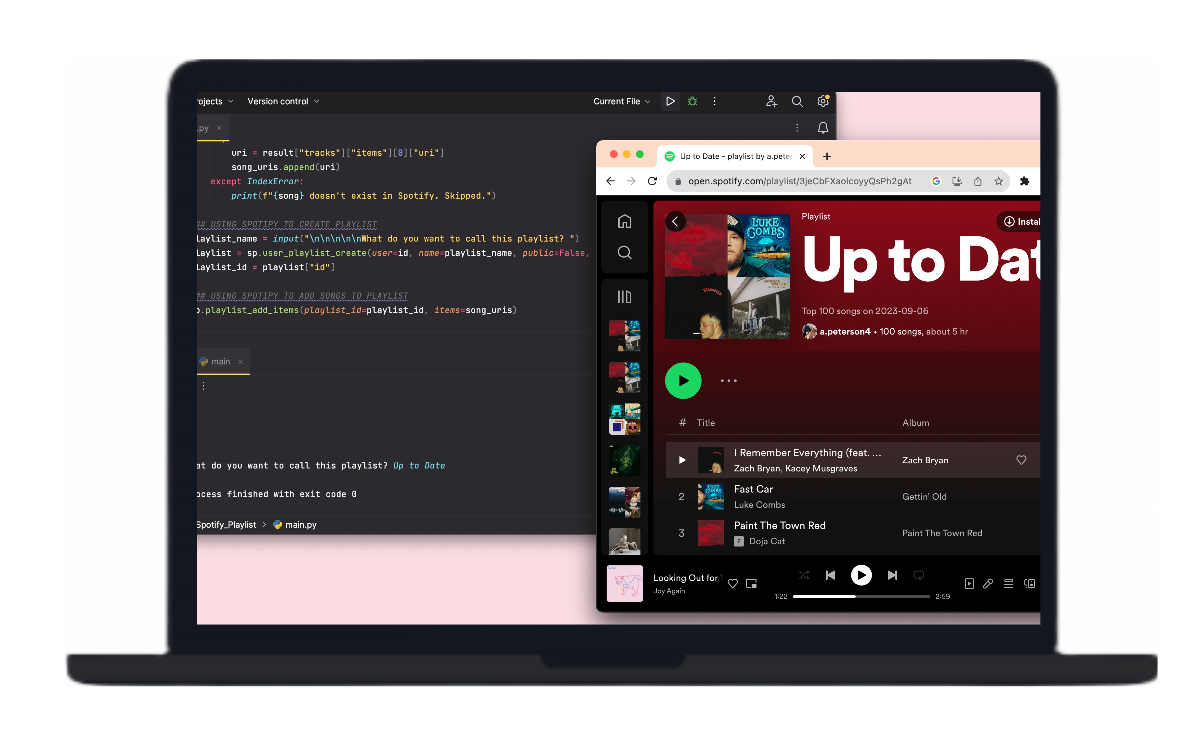Viewport: 1200px width, 748px height.
Task: Open search everywhere in PyCharm
Action: [797, 101]
